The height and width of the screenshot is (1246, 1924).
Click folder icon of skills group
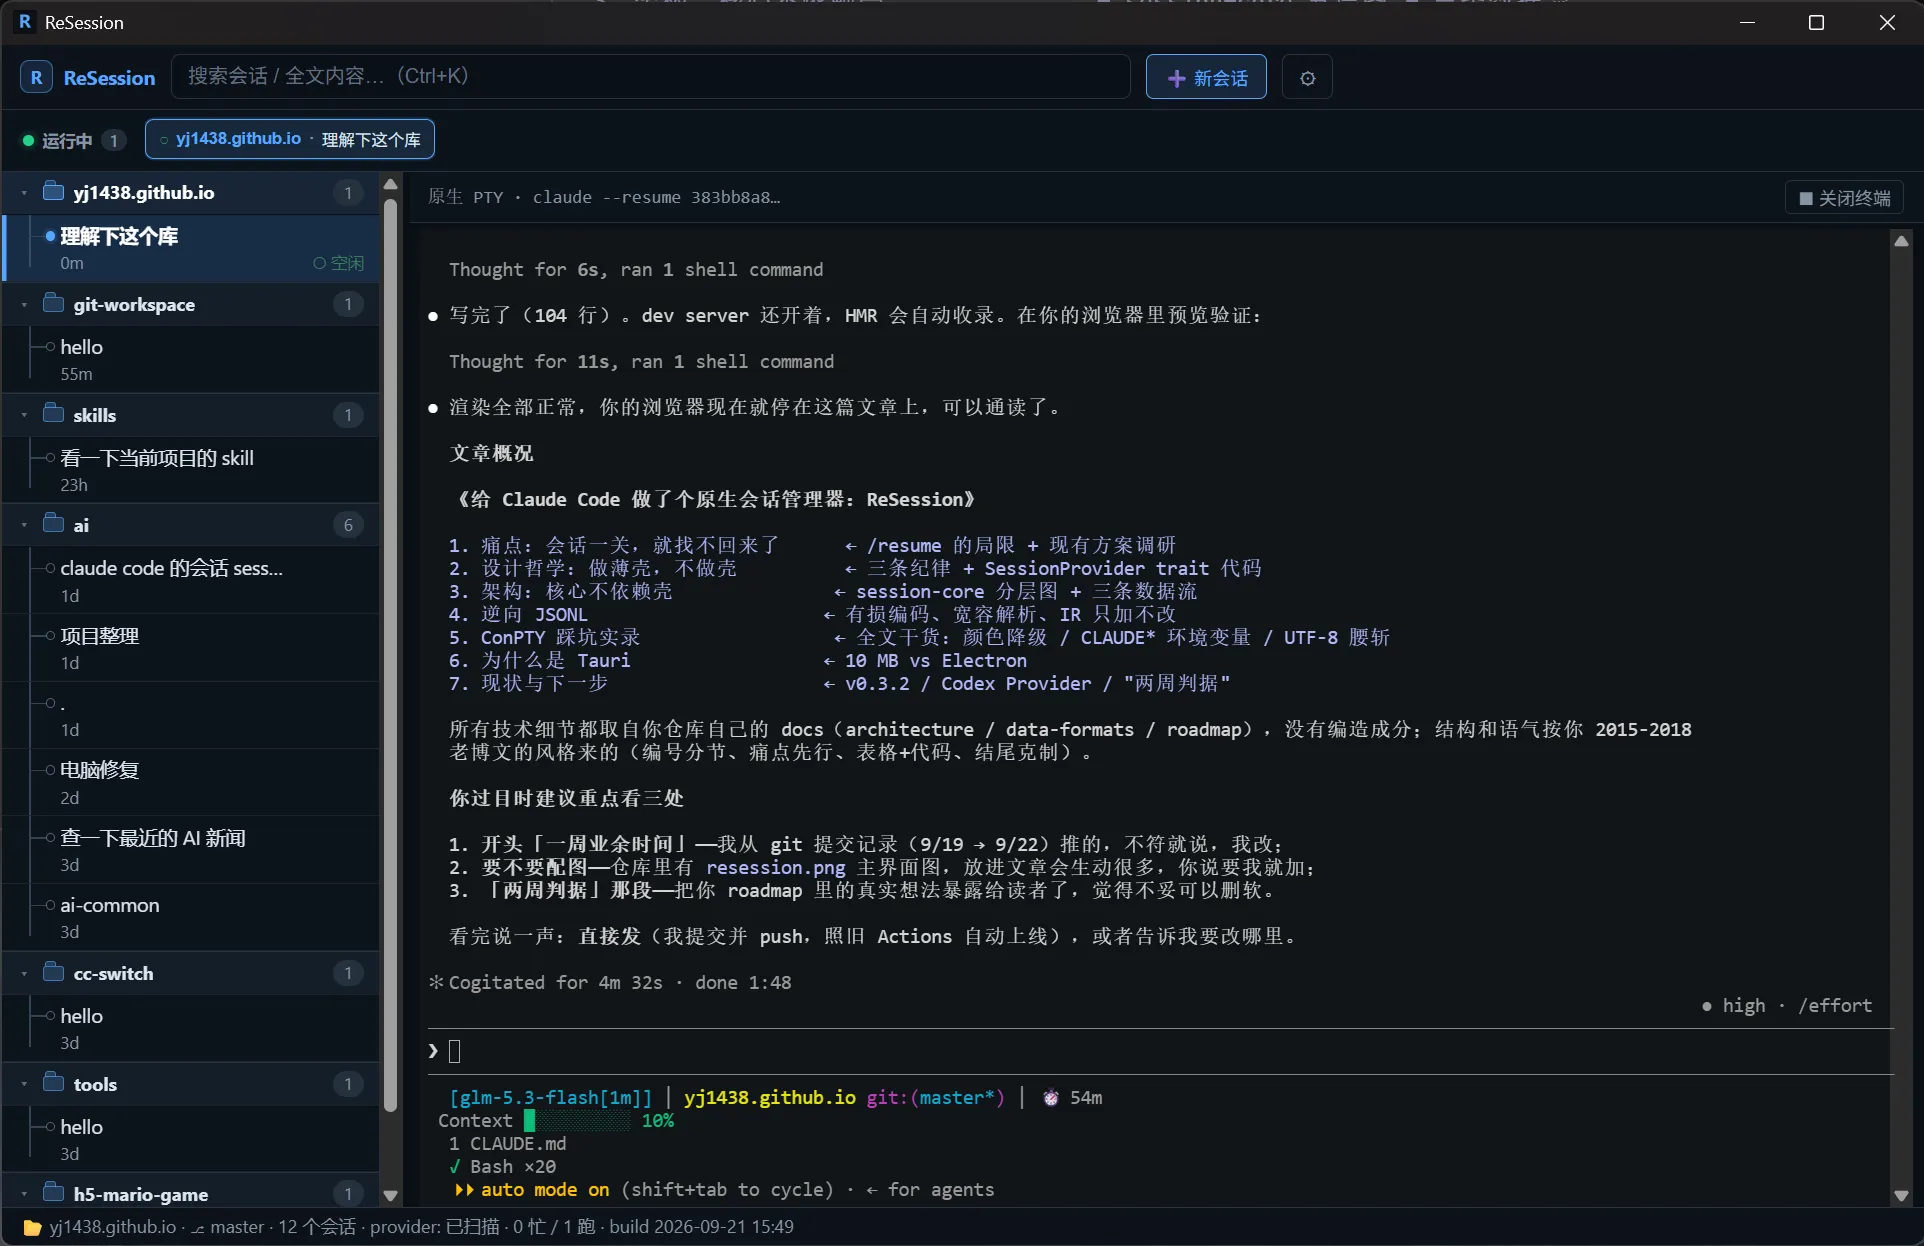[x=54, y=414]
